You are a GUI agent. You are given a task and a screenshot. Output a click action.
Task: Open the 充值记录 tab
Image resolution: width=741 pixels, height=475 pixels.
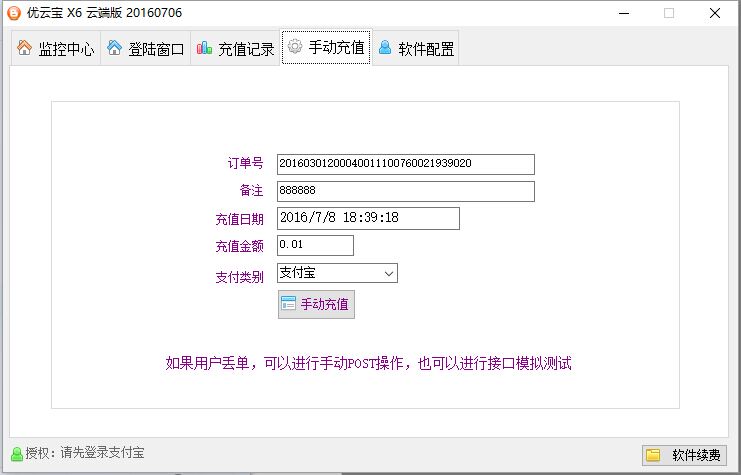[x=235, y=49]
